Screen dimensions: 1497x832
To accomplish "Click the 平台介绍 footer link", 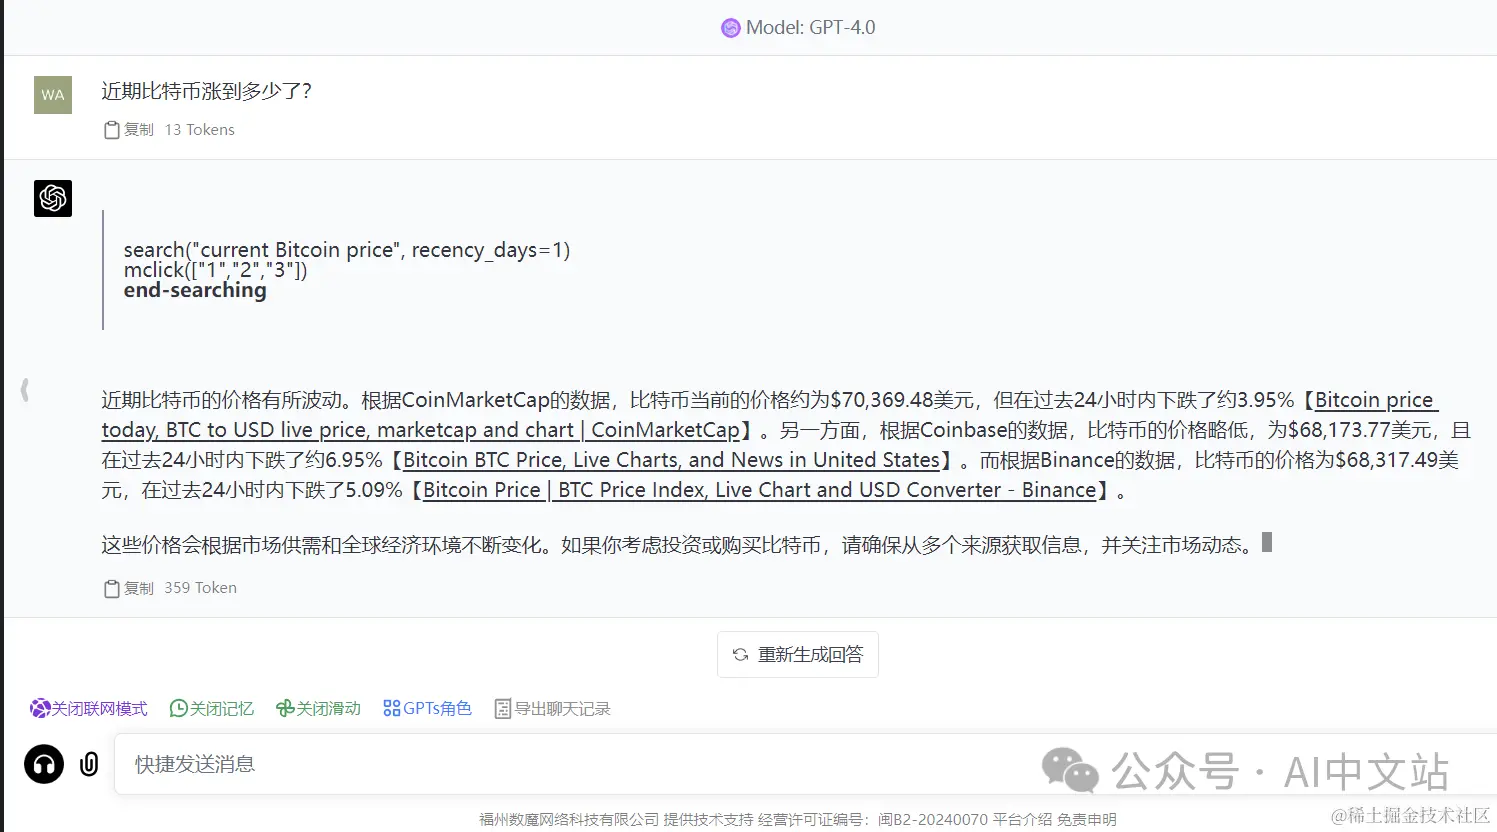I will (x=1022, y=819).
